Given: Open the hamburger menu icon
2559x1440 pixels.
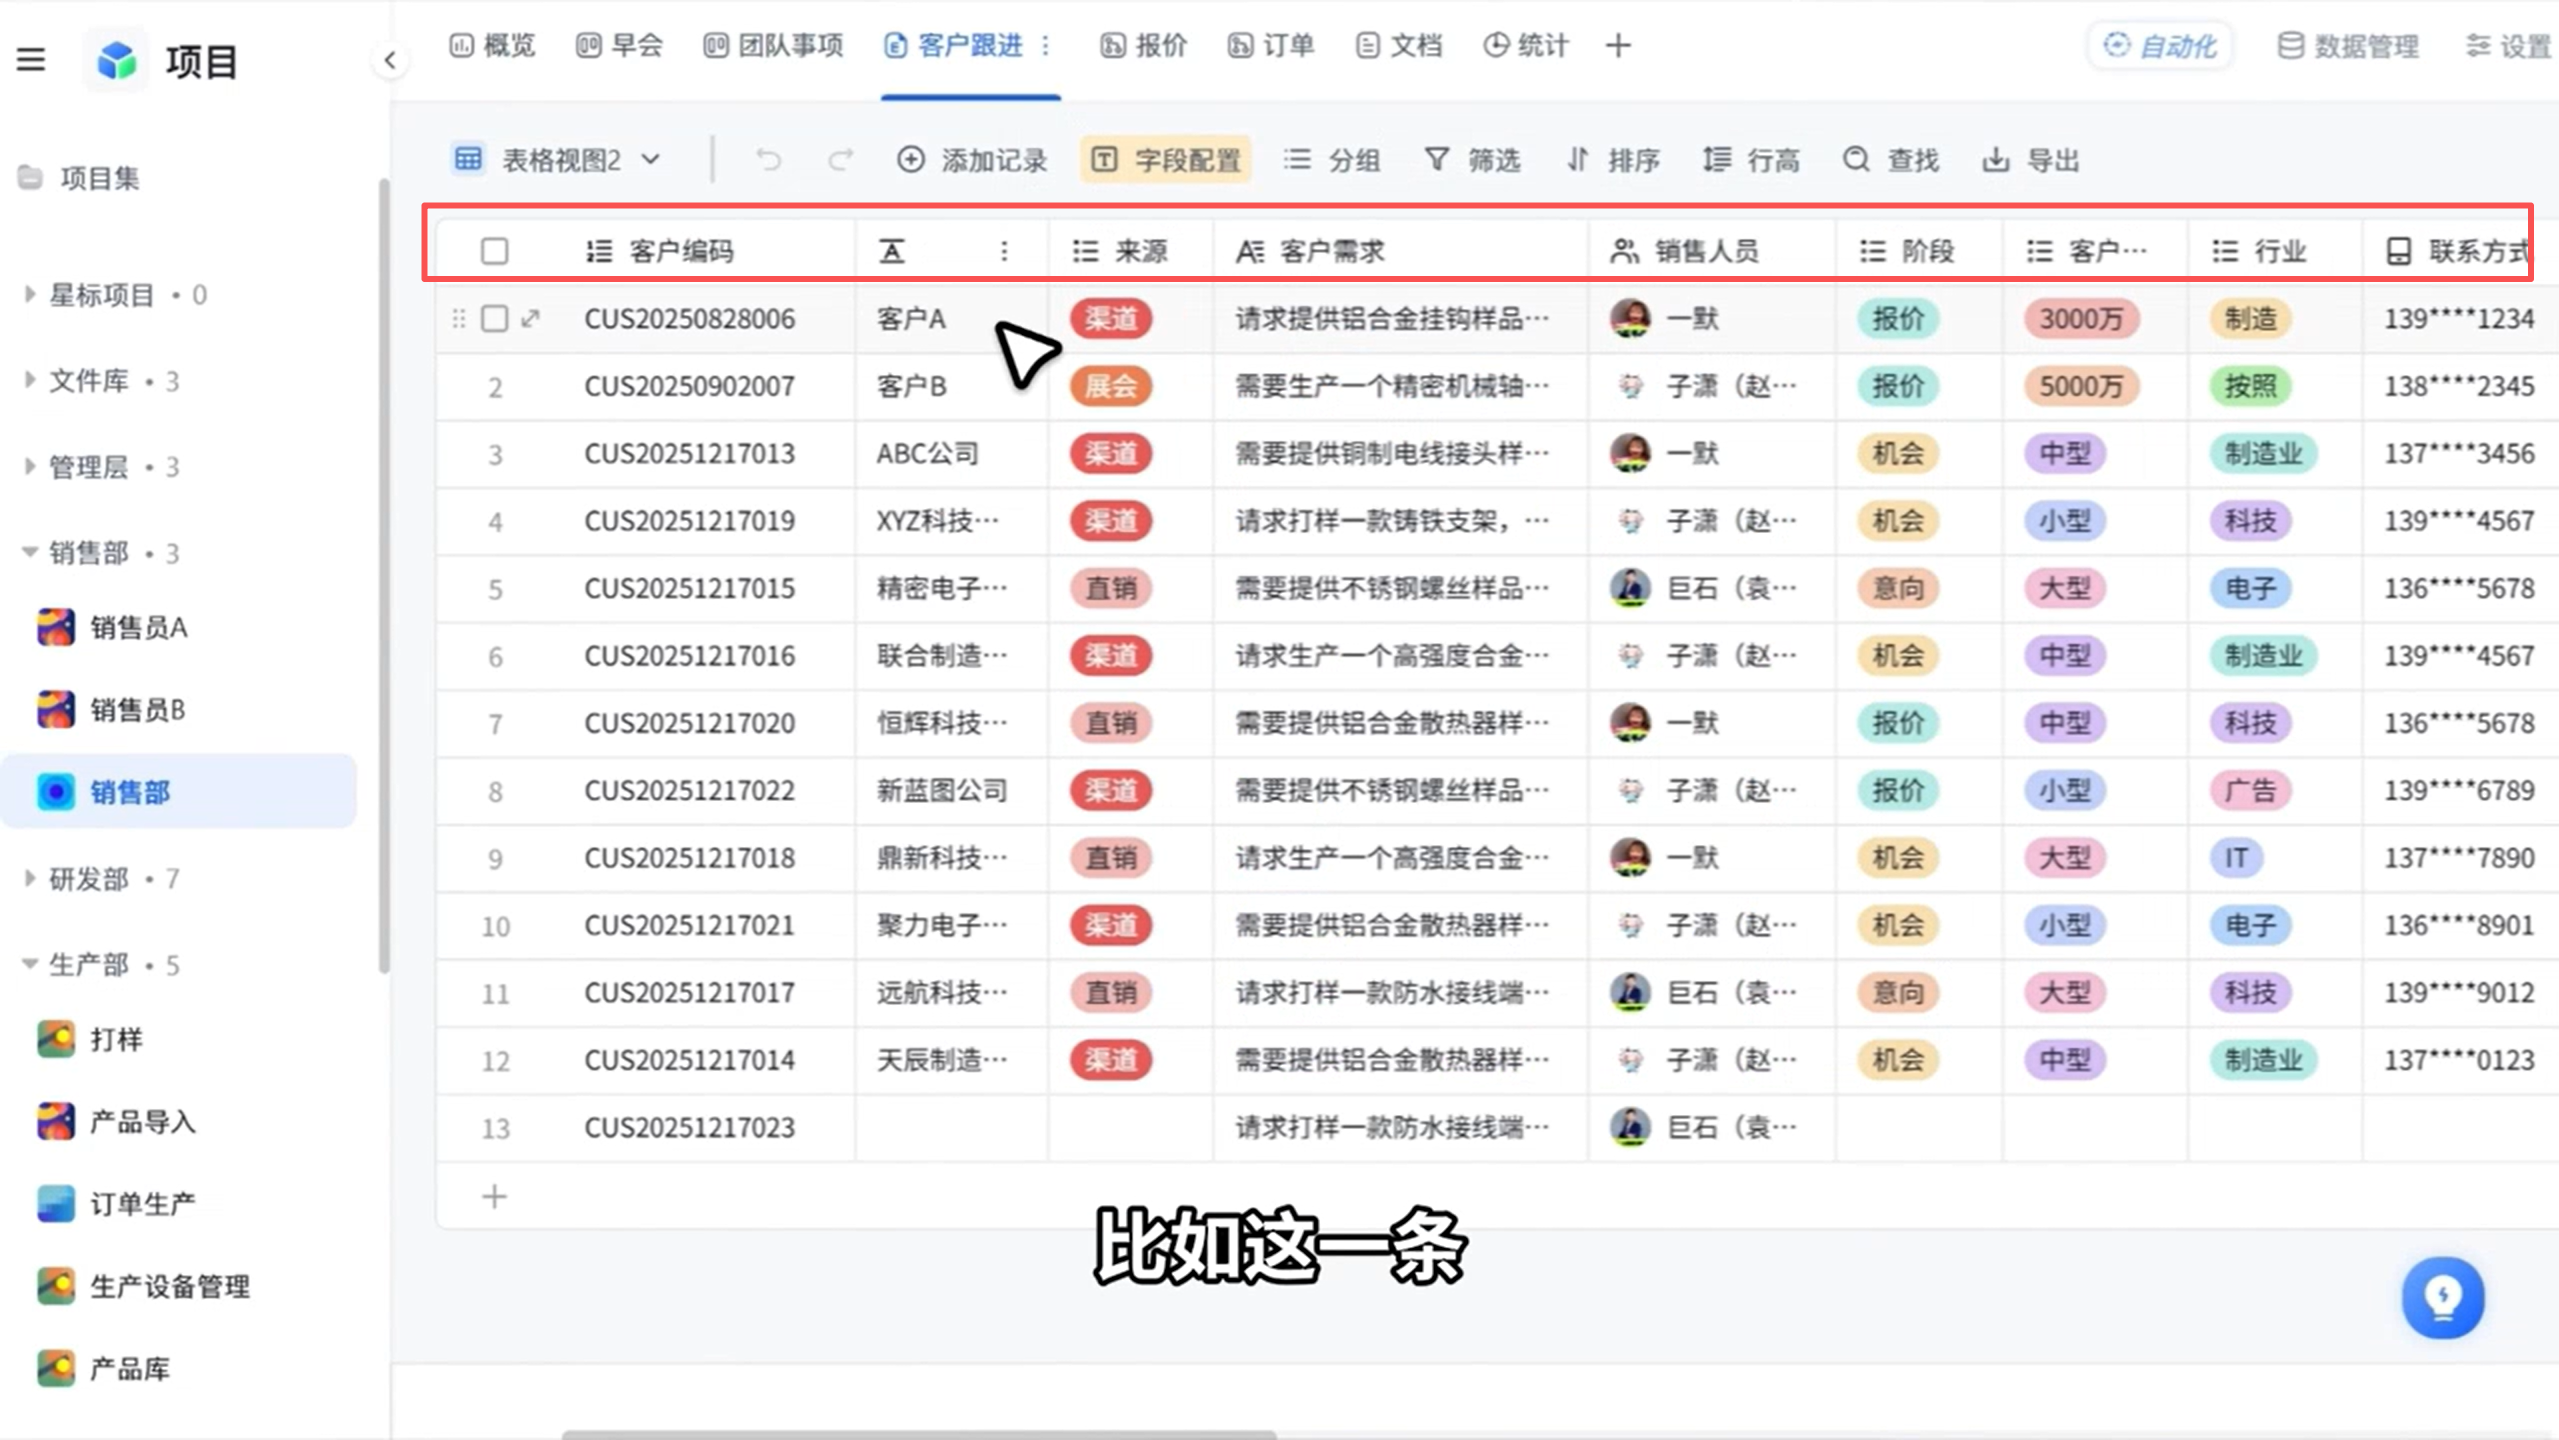Looking at the screenshot, I should point(31,60).
